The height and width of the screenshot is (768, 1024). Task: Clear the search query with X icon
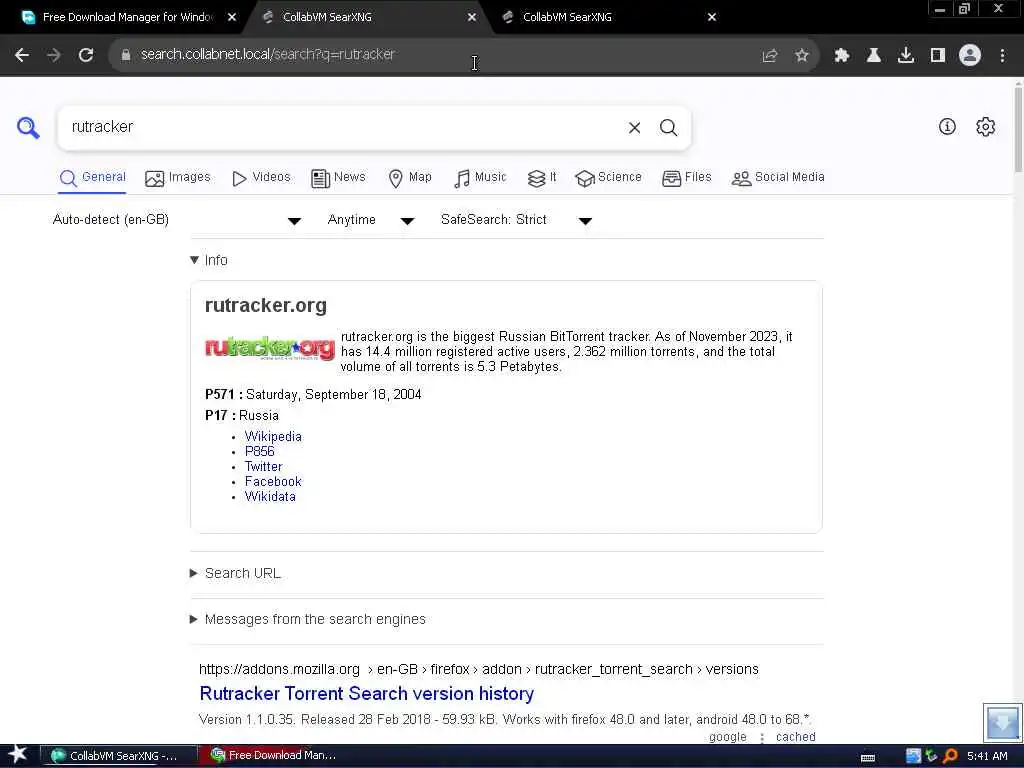(x=634, y=128)
